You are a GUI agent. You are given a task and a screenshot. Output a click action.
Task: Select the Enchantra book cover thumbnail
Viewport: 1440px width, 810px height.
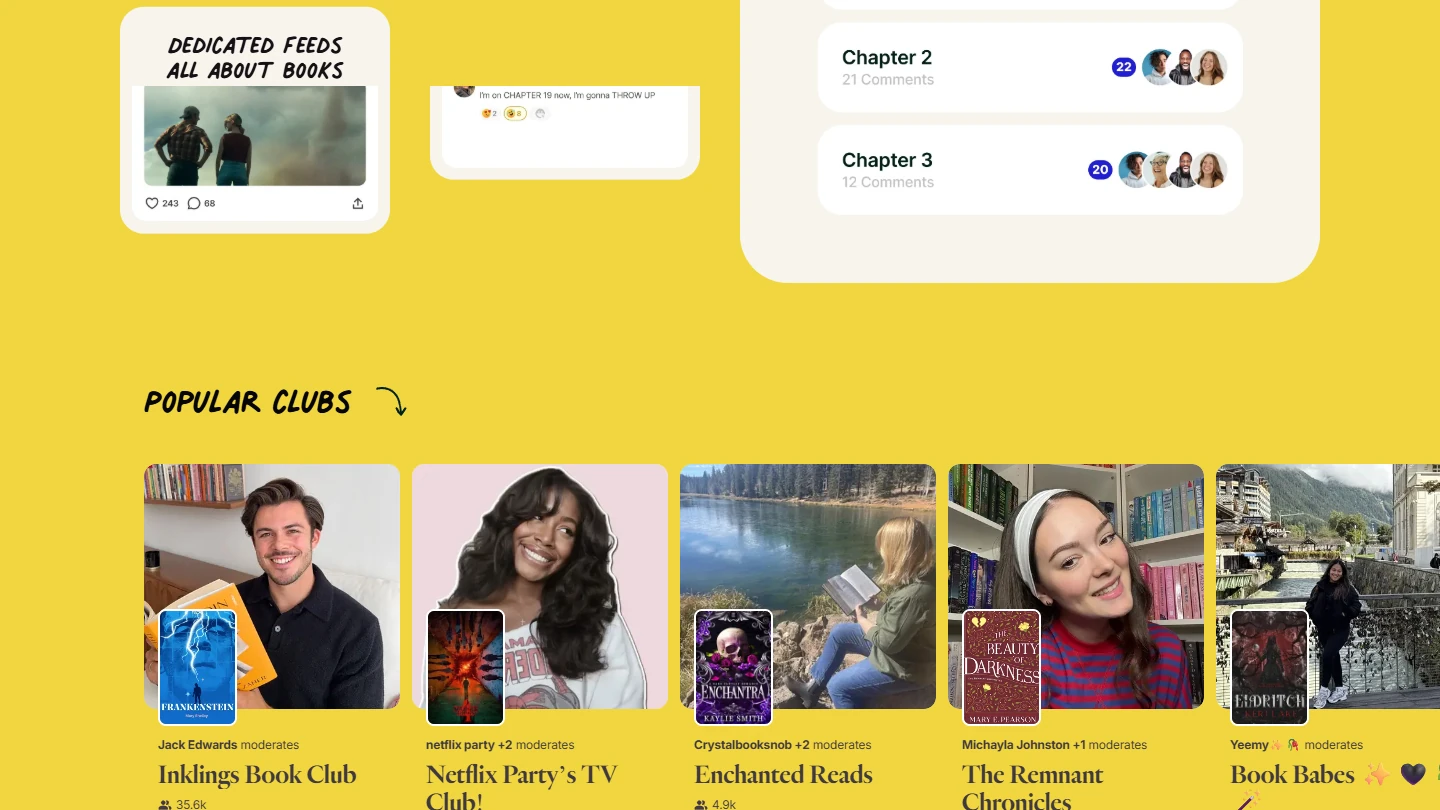pos(734,667)
